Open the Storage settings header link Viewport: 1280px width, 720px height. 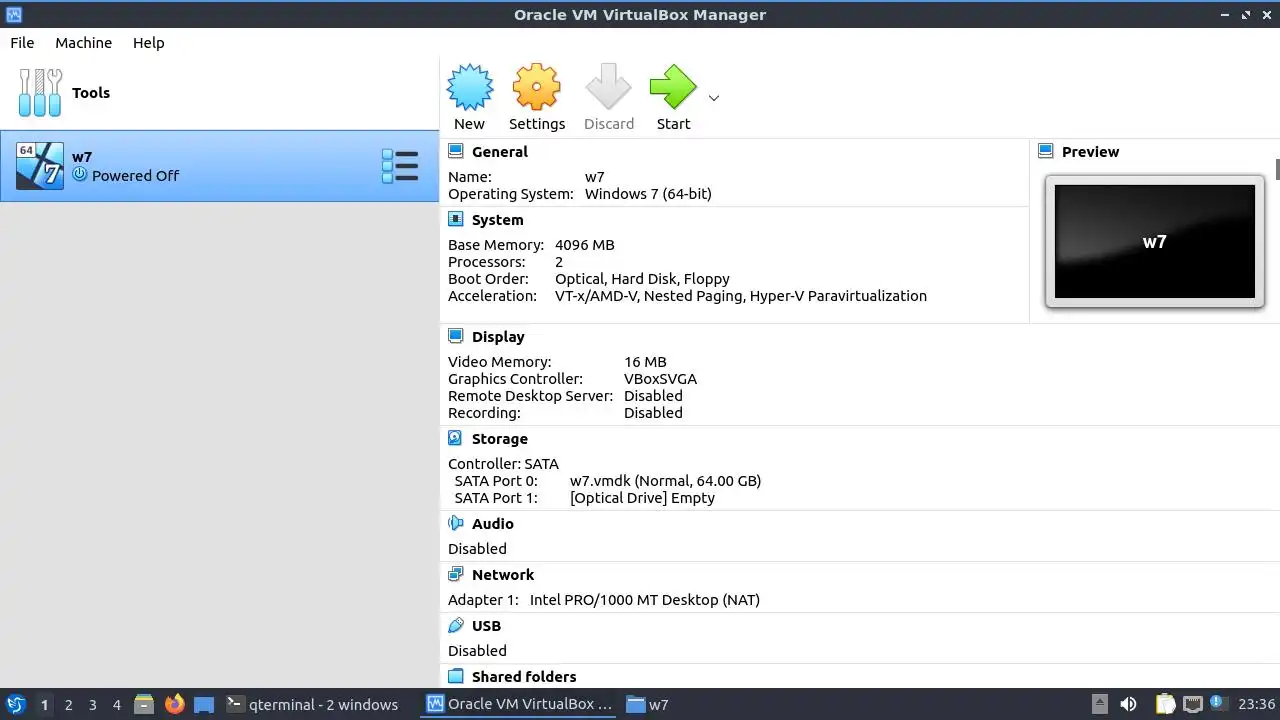[500, 439]
